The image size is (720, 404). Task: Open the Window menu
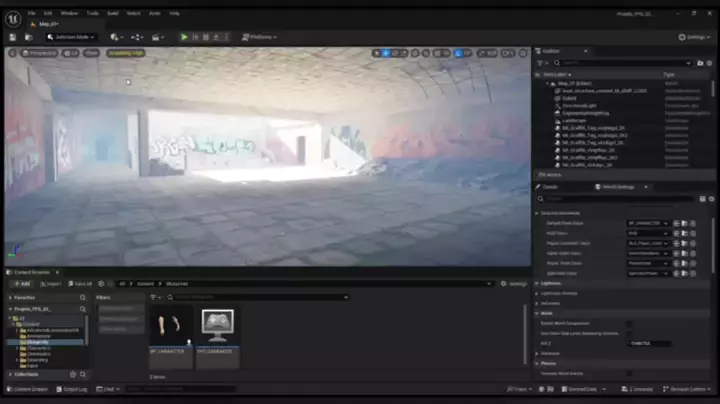pyautogui.click(x=69, y=13)
